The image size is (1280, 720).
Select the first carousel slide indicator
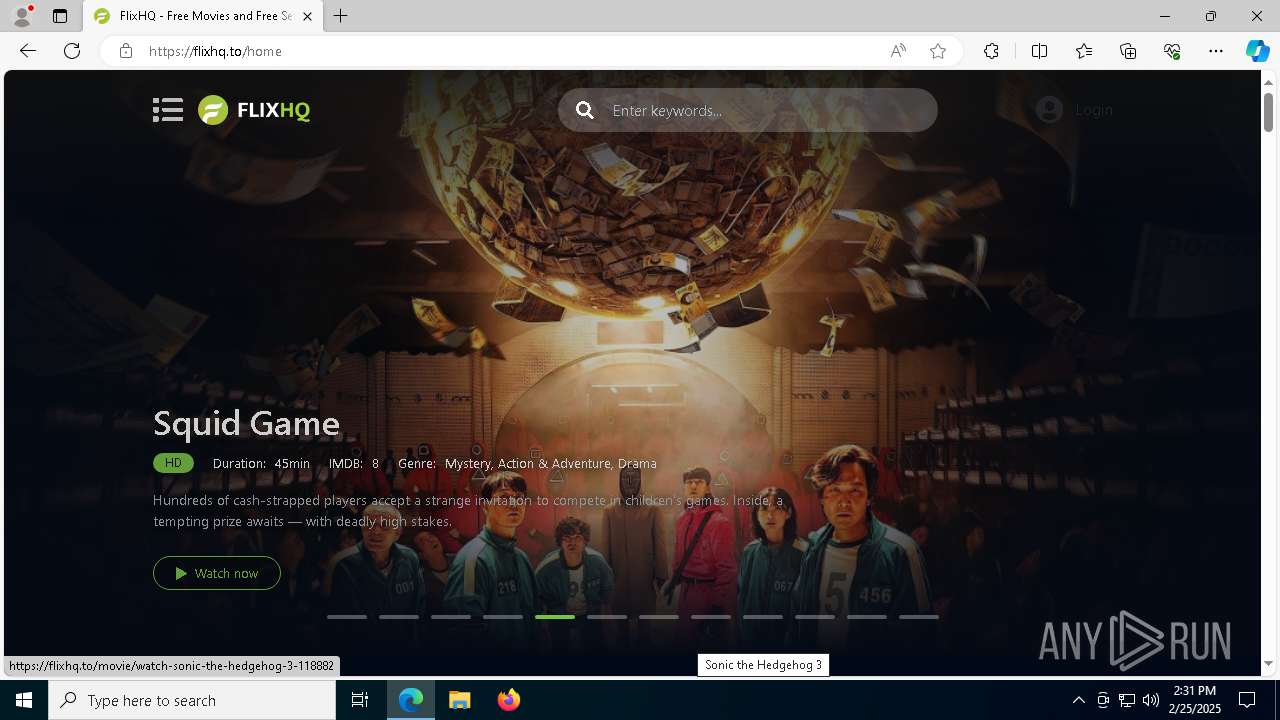pyautogui.click(x=347, y=617)
